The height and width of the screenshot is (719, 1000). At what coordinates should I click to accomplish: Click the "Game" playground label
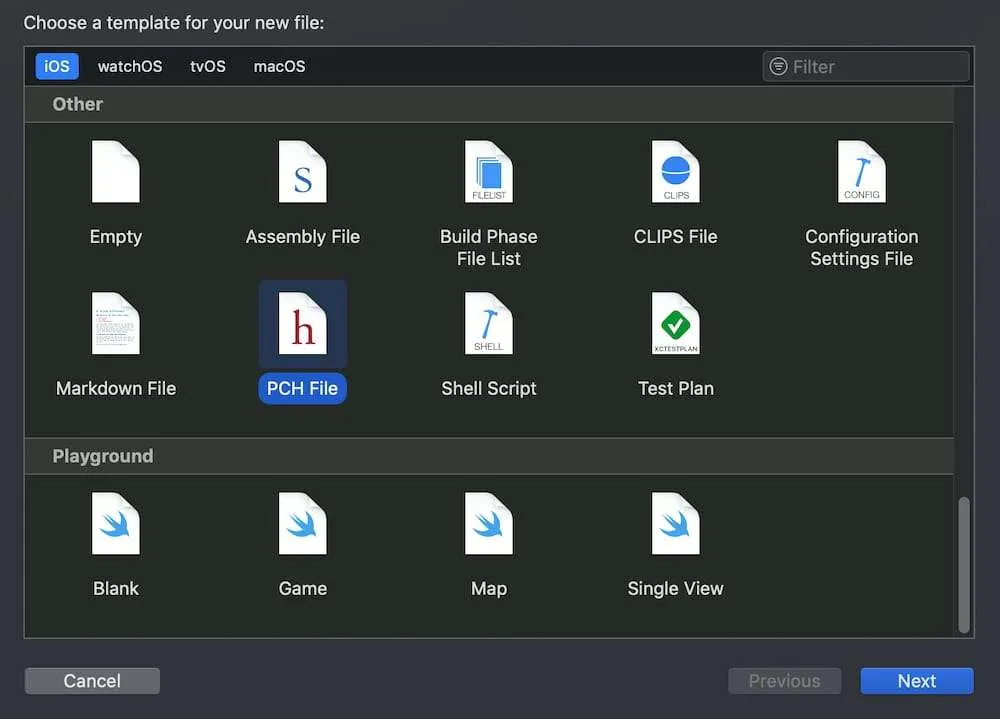click(302, 588)
